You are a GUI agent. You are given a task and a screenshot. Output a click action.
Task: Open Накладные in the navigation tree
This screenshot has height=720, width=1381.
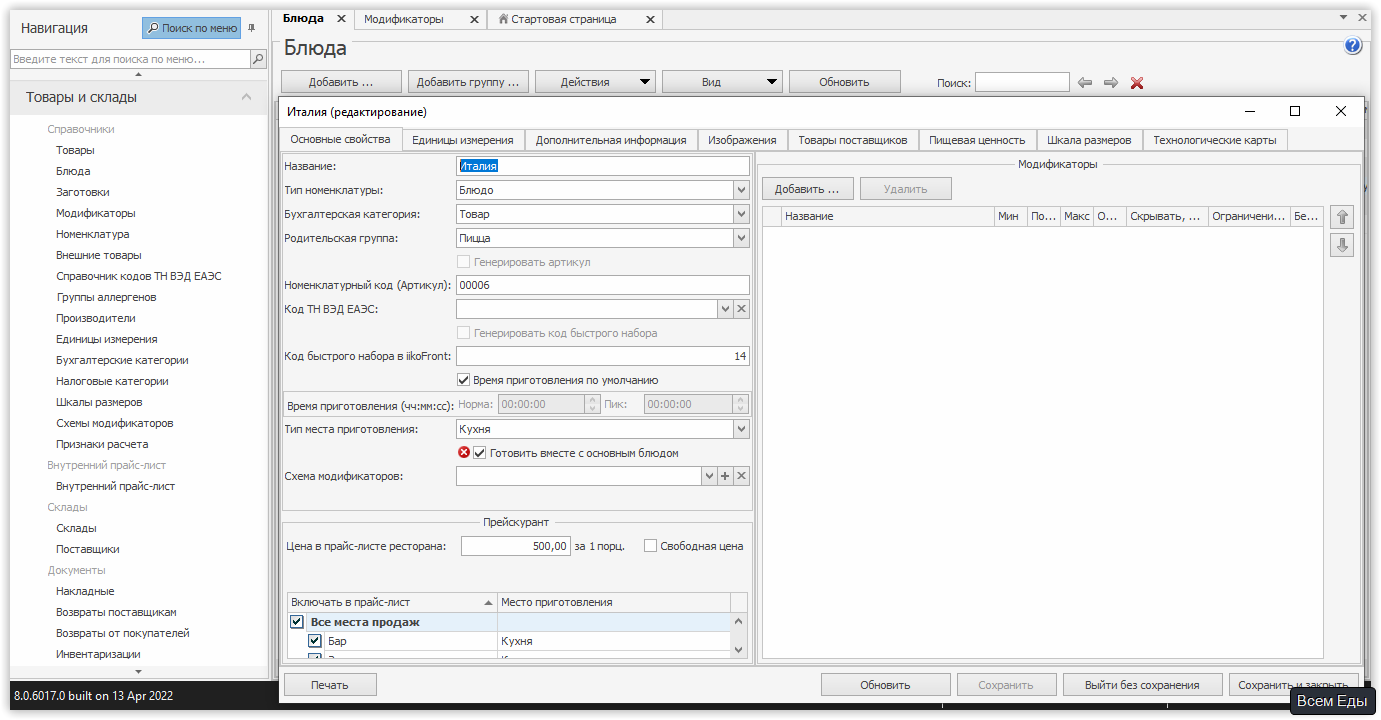pos(85,591)
